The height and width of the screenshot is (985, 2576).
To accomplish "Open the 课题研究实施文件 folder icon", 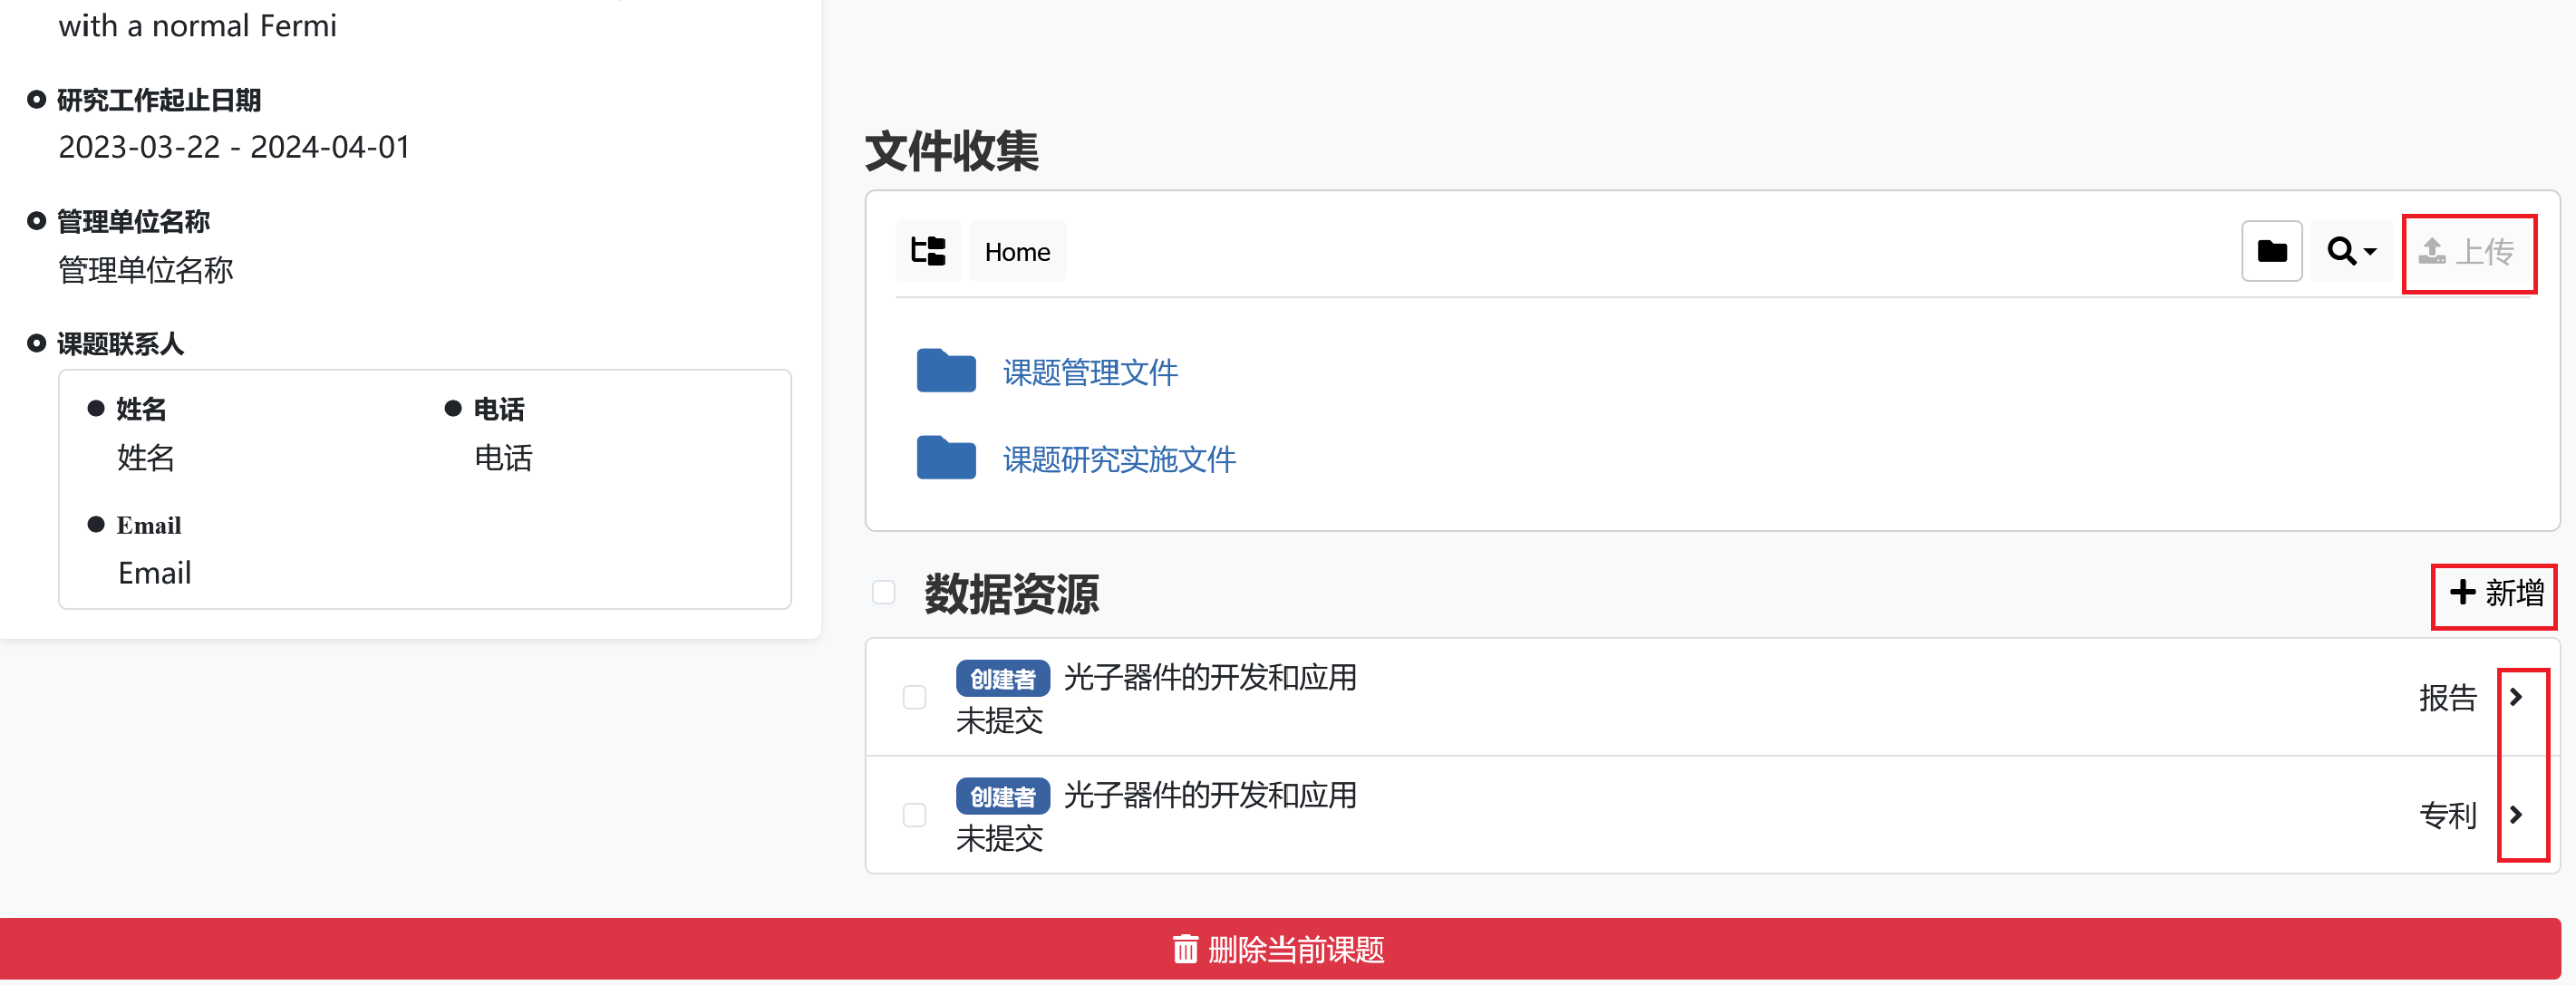I will click(x=946, y=458).
